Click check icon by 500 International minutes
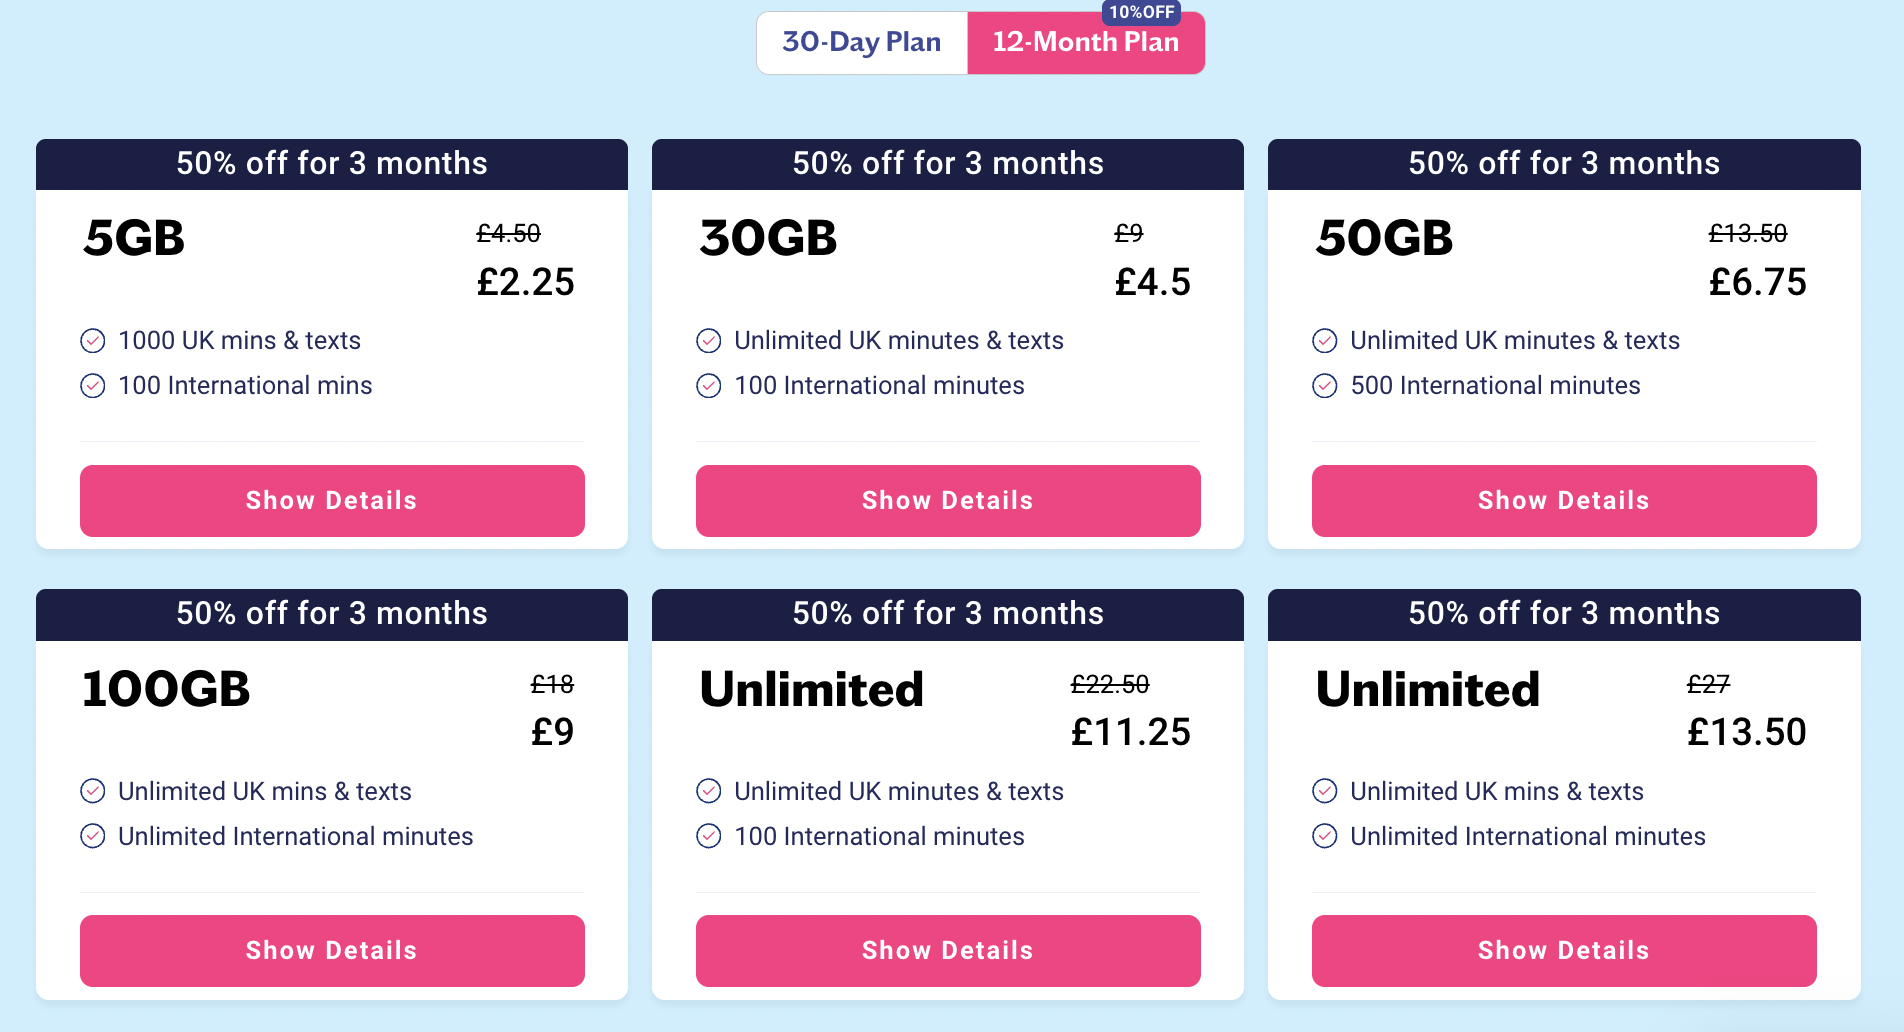Screen dimensions: 1904x1032 coord(1325,386)
